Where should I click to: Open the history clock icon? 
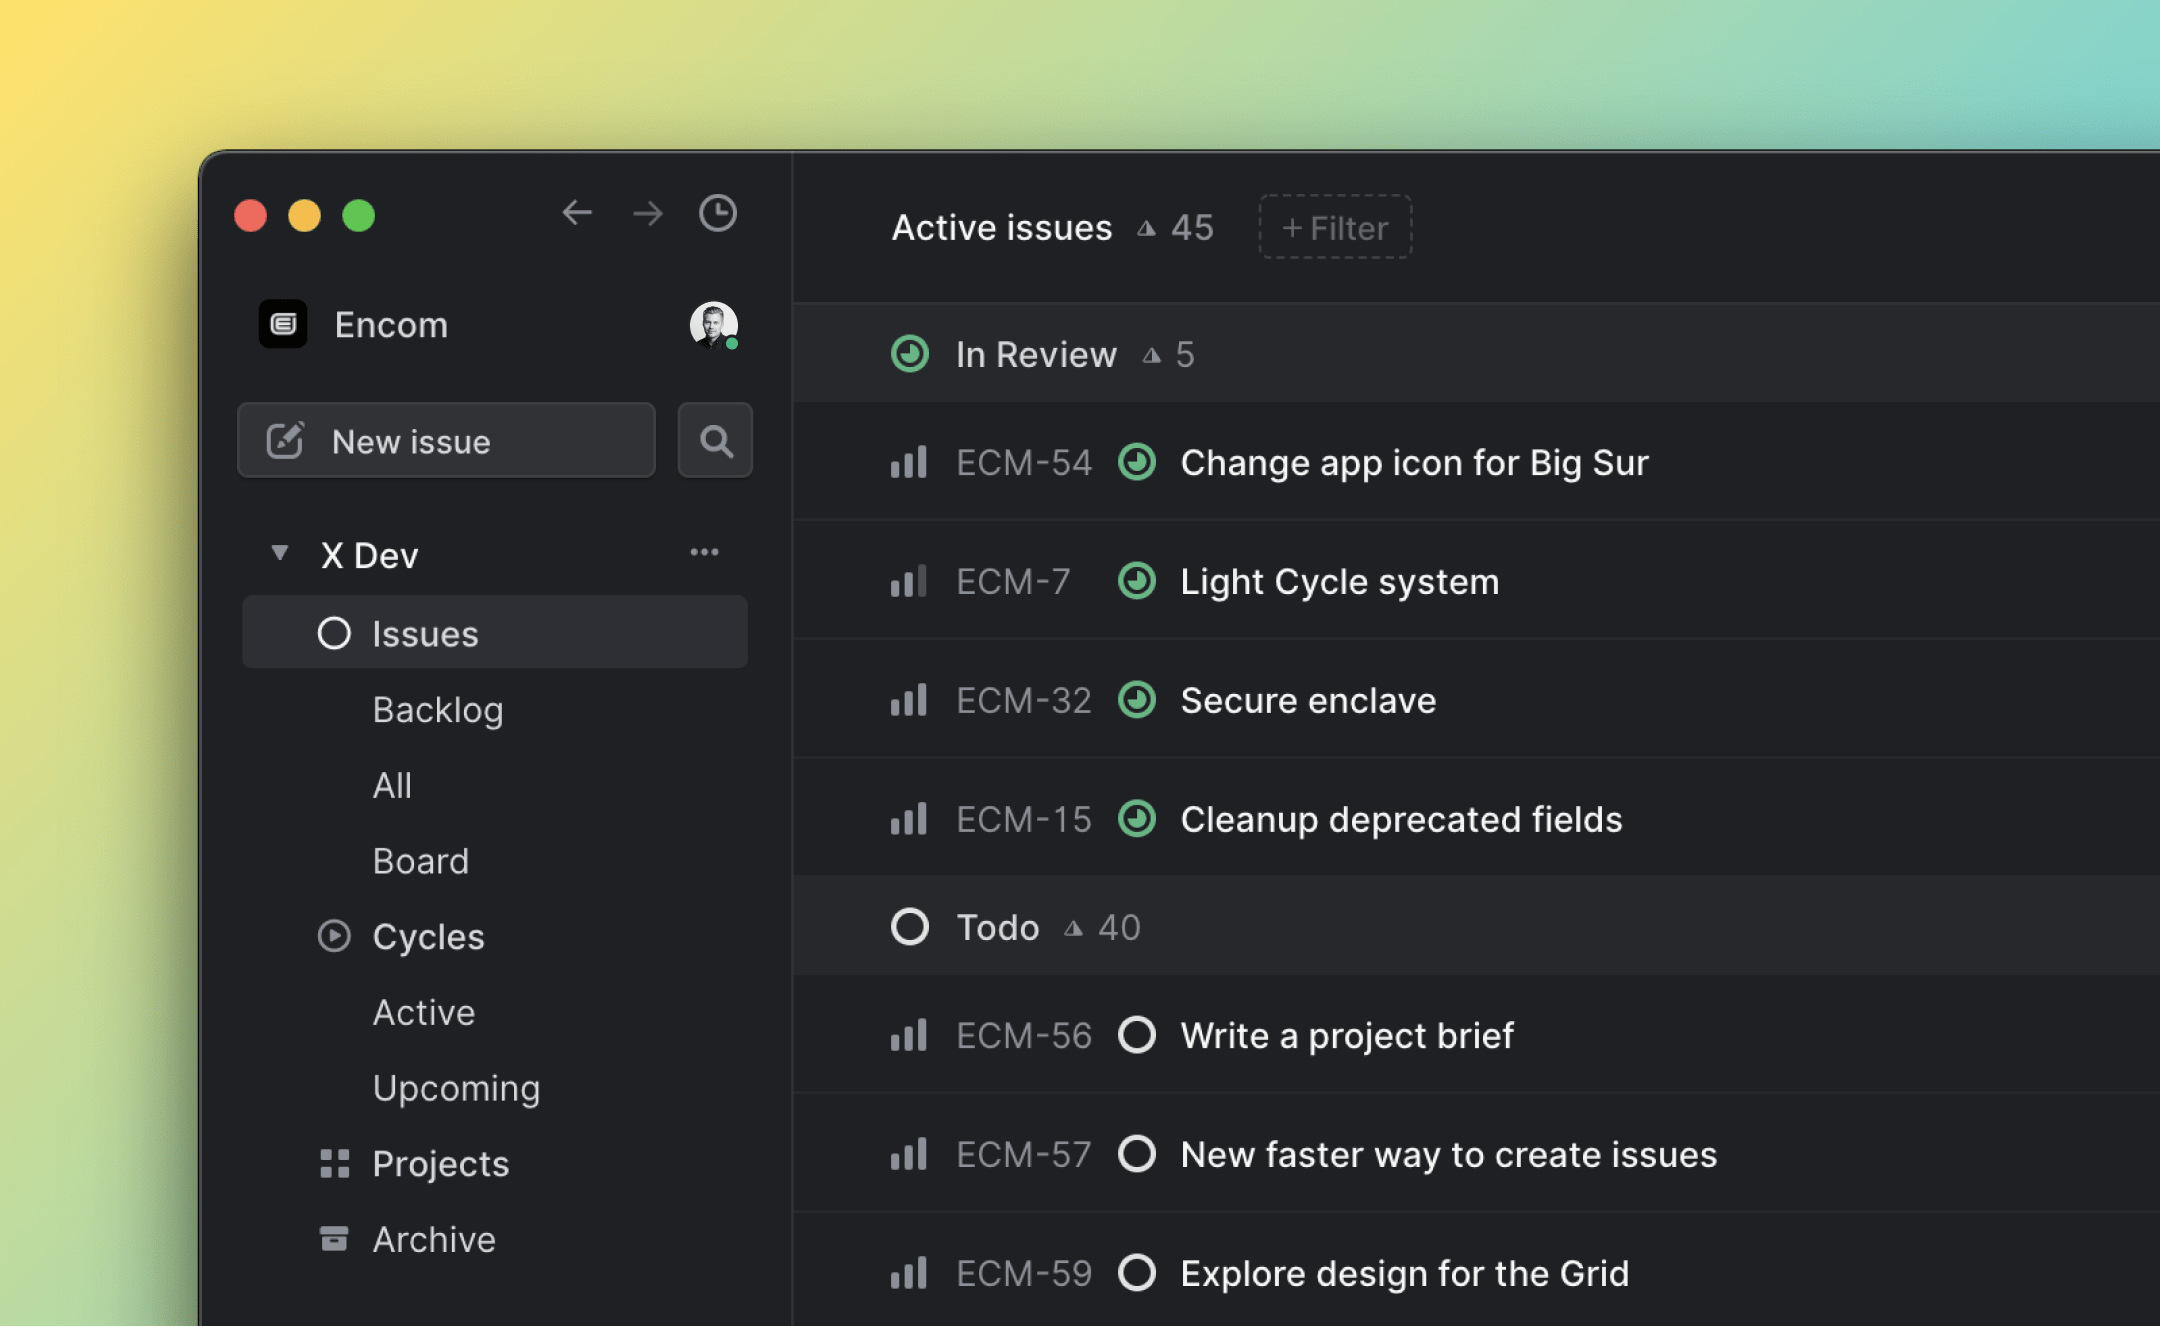[717, 213]
